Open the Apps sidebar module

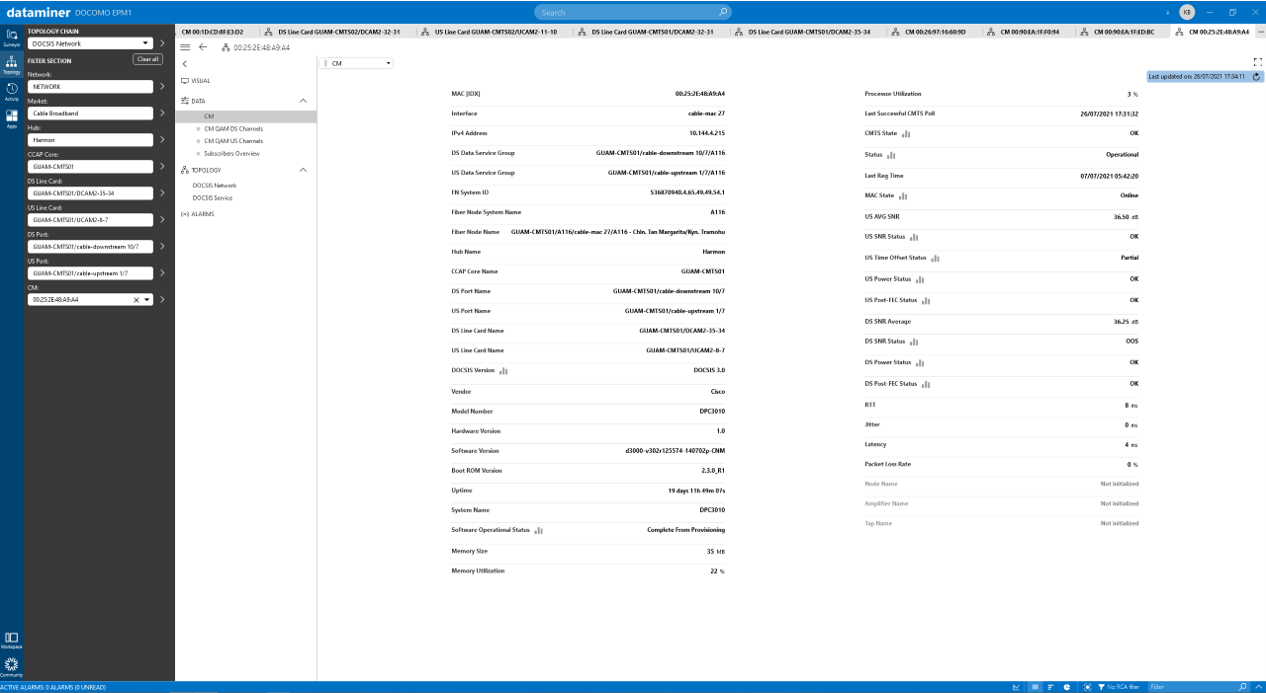tap(12, 118)
